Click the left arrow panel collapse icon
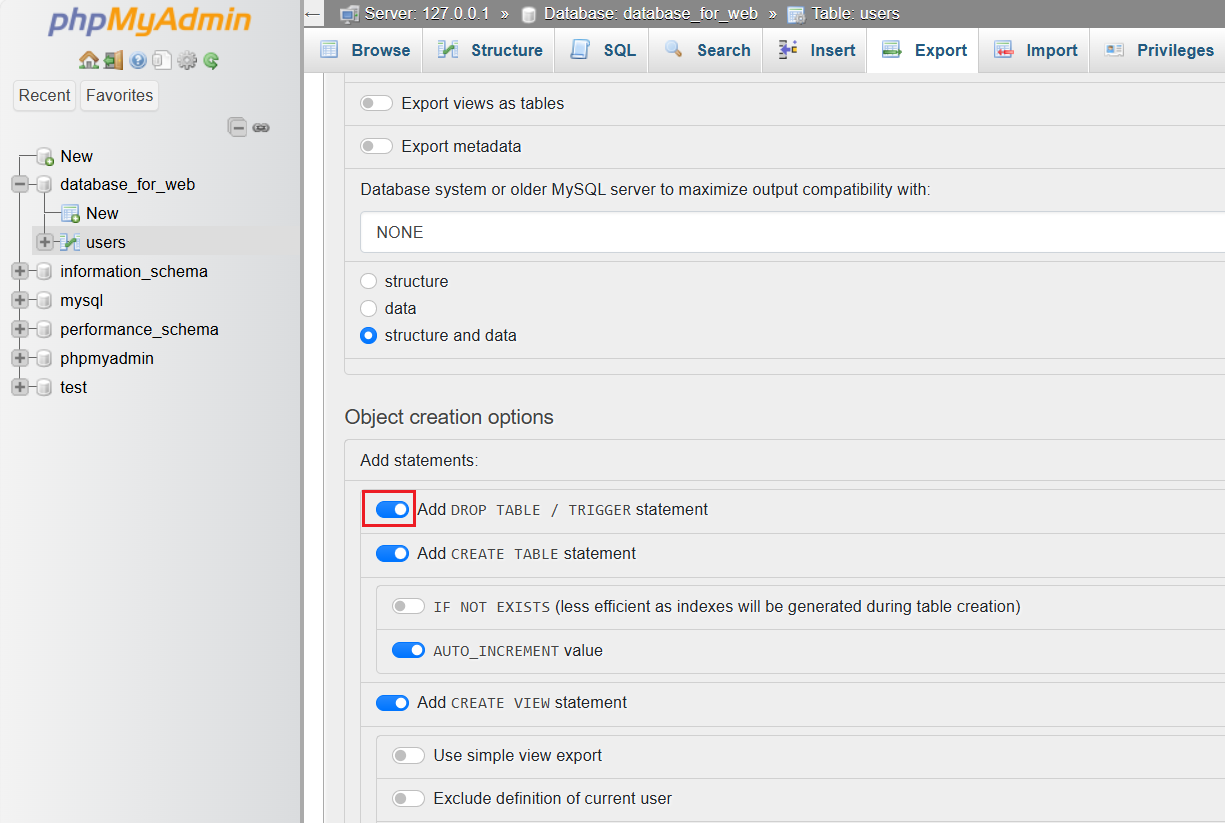 [x=313, y=14]
